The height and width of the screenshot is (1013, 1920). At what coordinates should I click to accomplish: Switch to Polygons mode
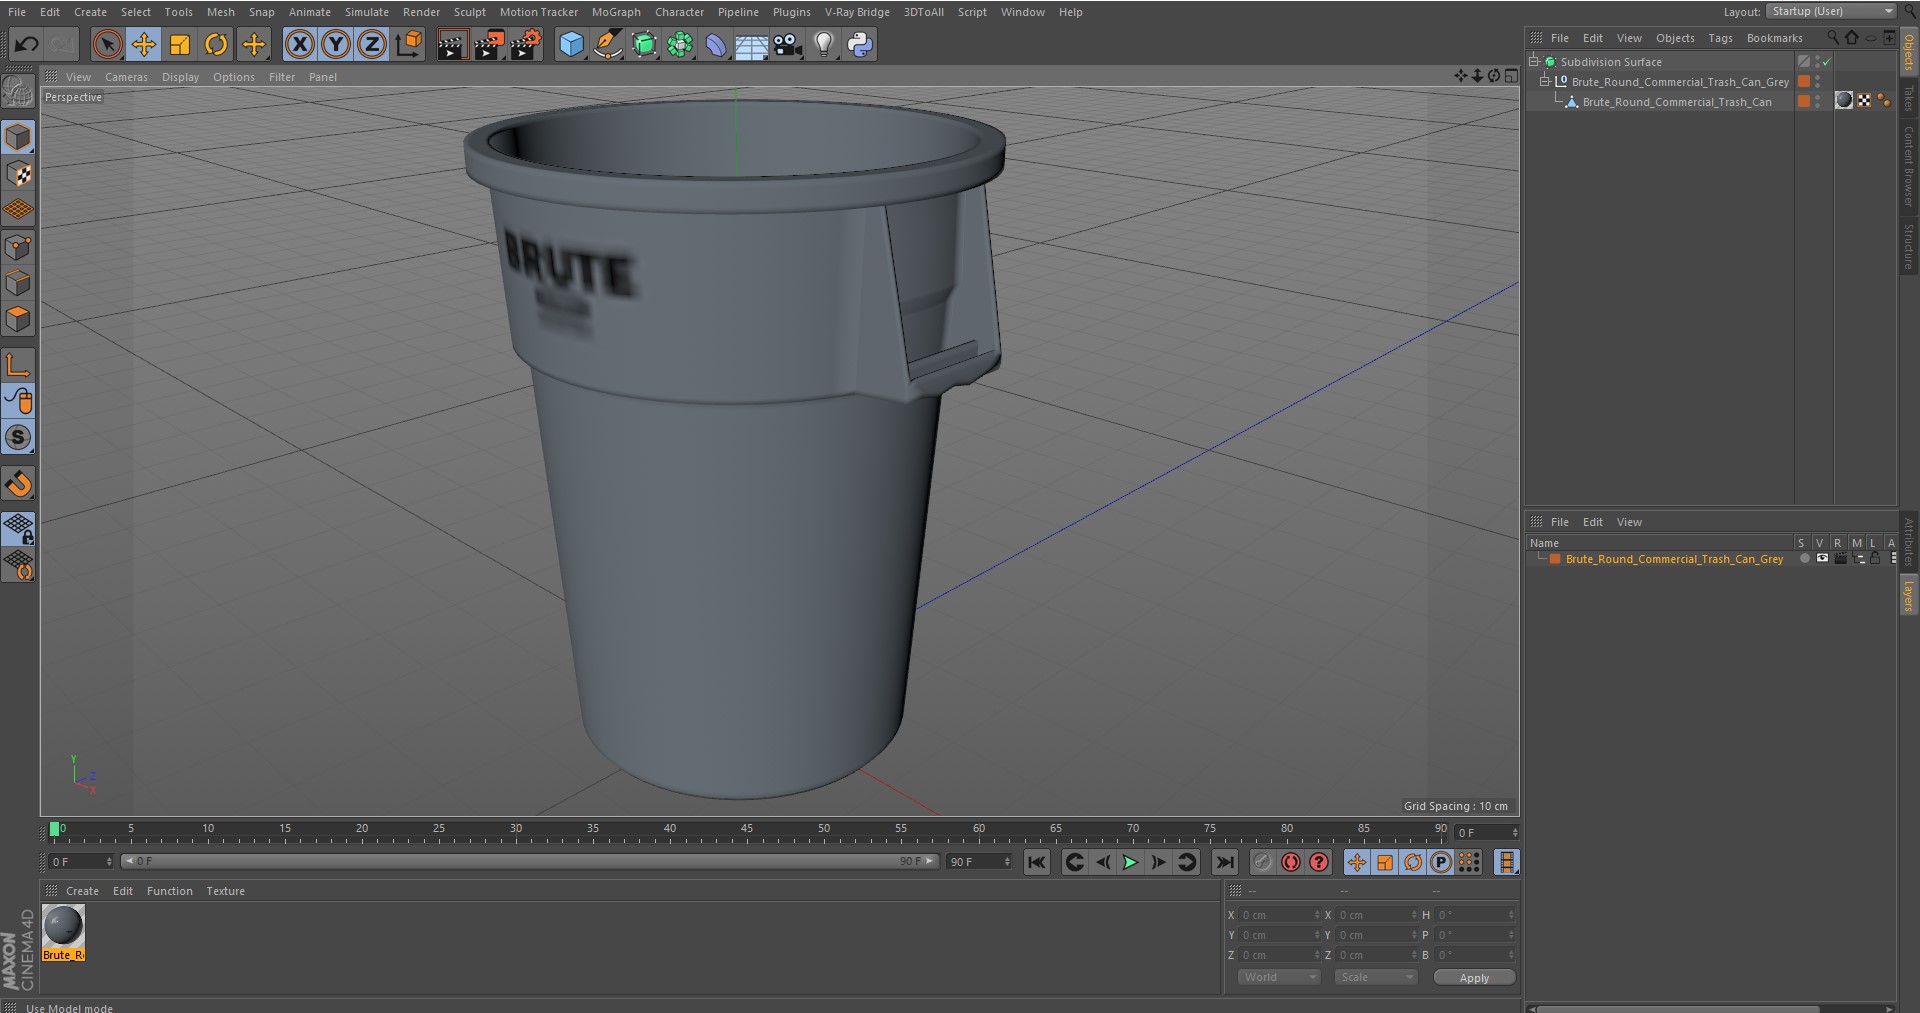(x=18, y=320)
